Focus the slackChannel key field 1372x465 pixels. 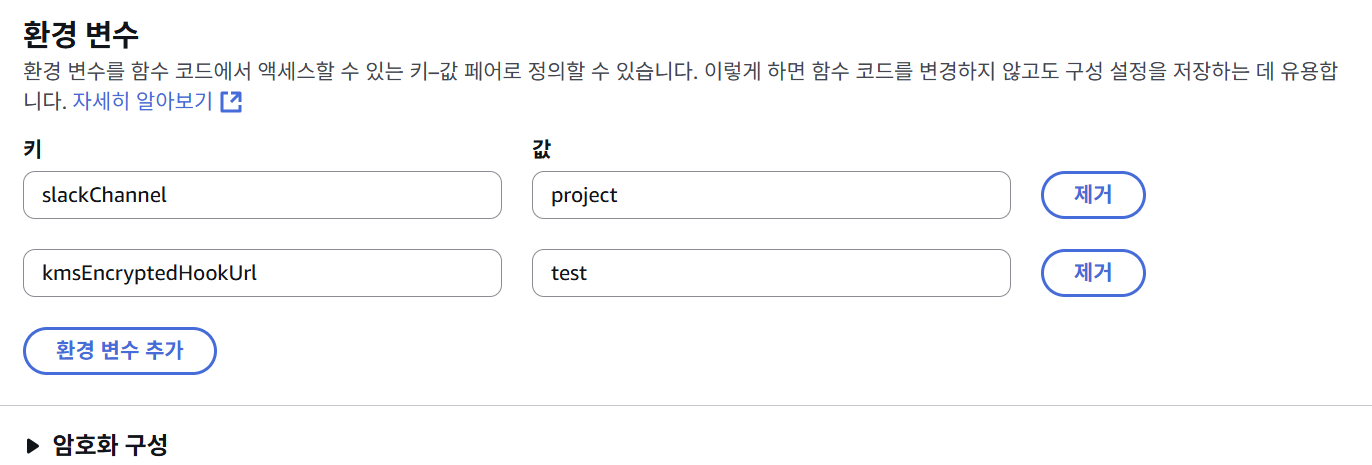261,195
